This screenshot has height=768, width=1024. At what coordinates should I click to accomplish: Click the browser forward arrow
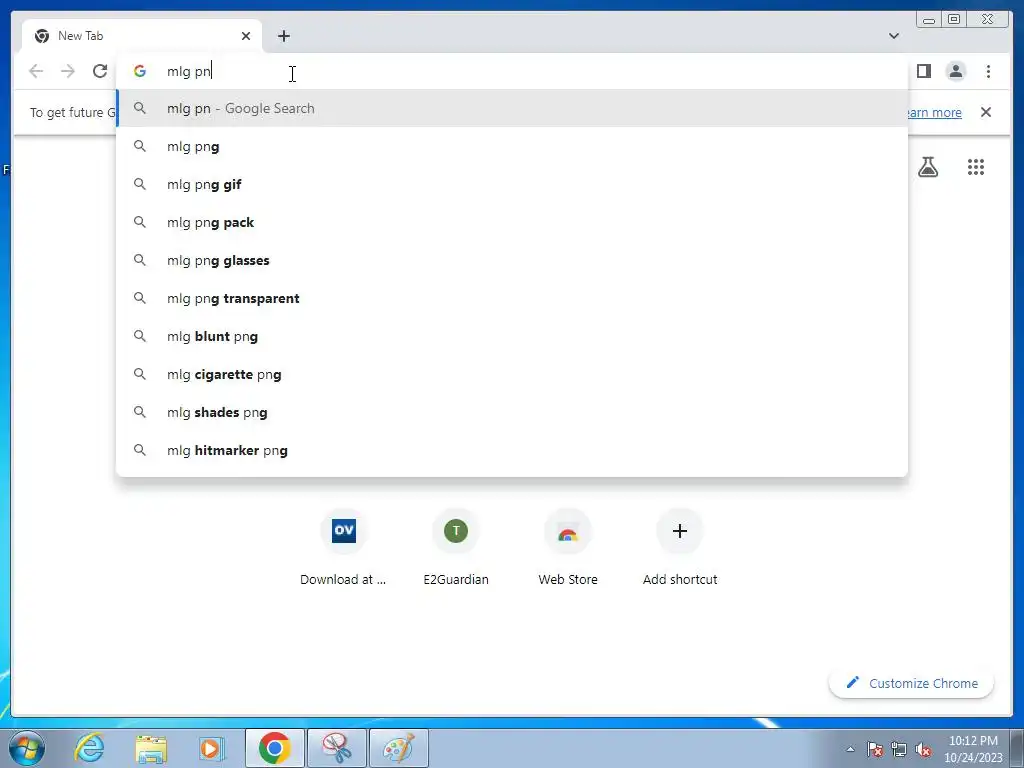68,71
